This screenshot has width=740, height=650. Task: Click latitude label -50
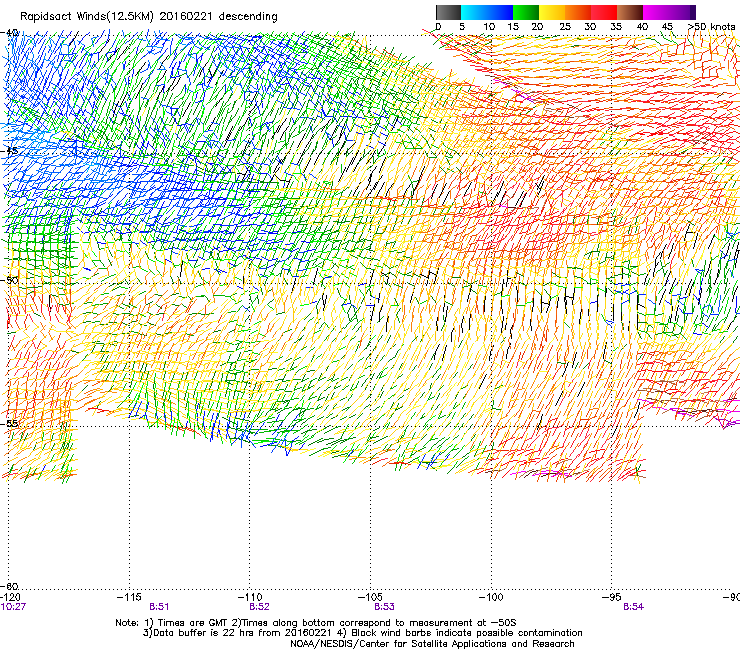[x=10, y=280]
